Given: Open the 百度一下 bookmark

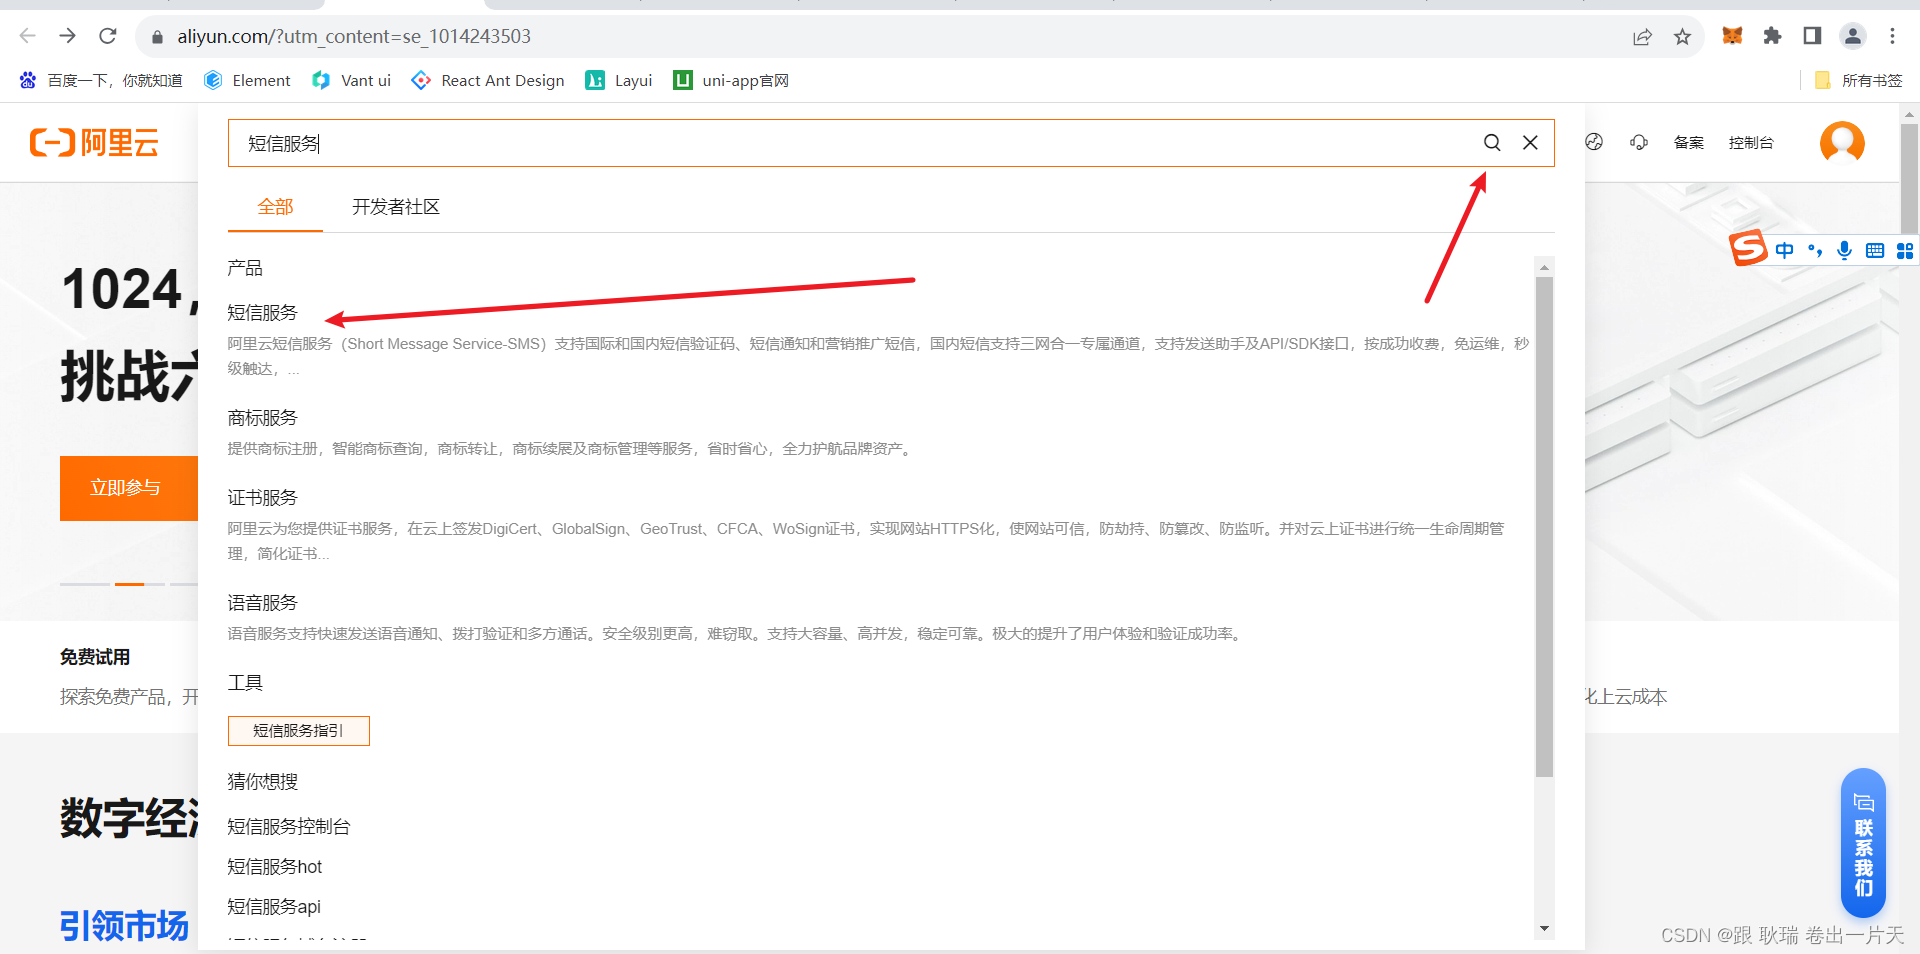Looking at the screenshot, I should (101, 80).
